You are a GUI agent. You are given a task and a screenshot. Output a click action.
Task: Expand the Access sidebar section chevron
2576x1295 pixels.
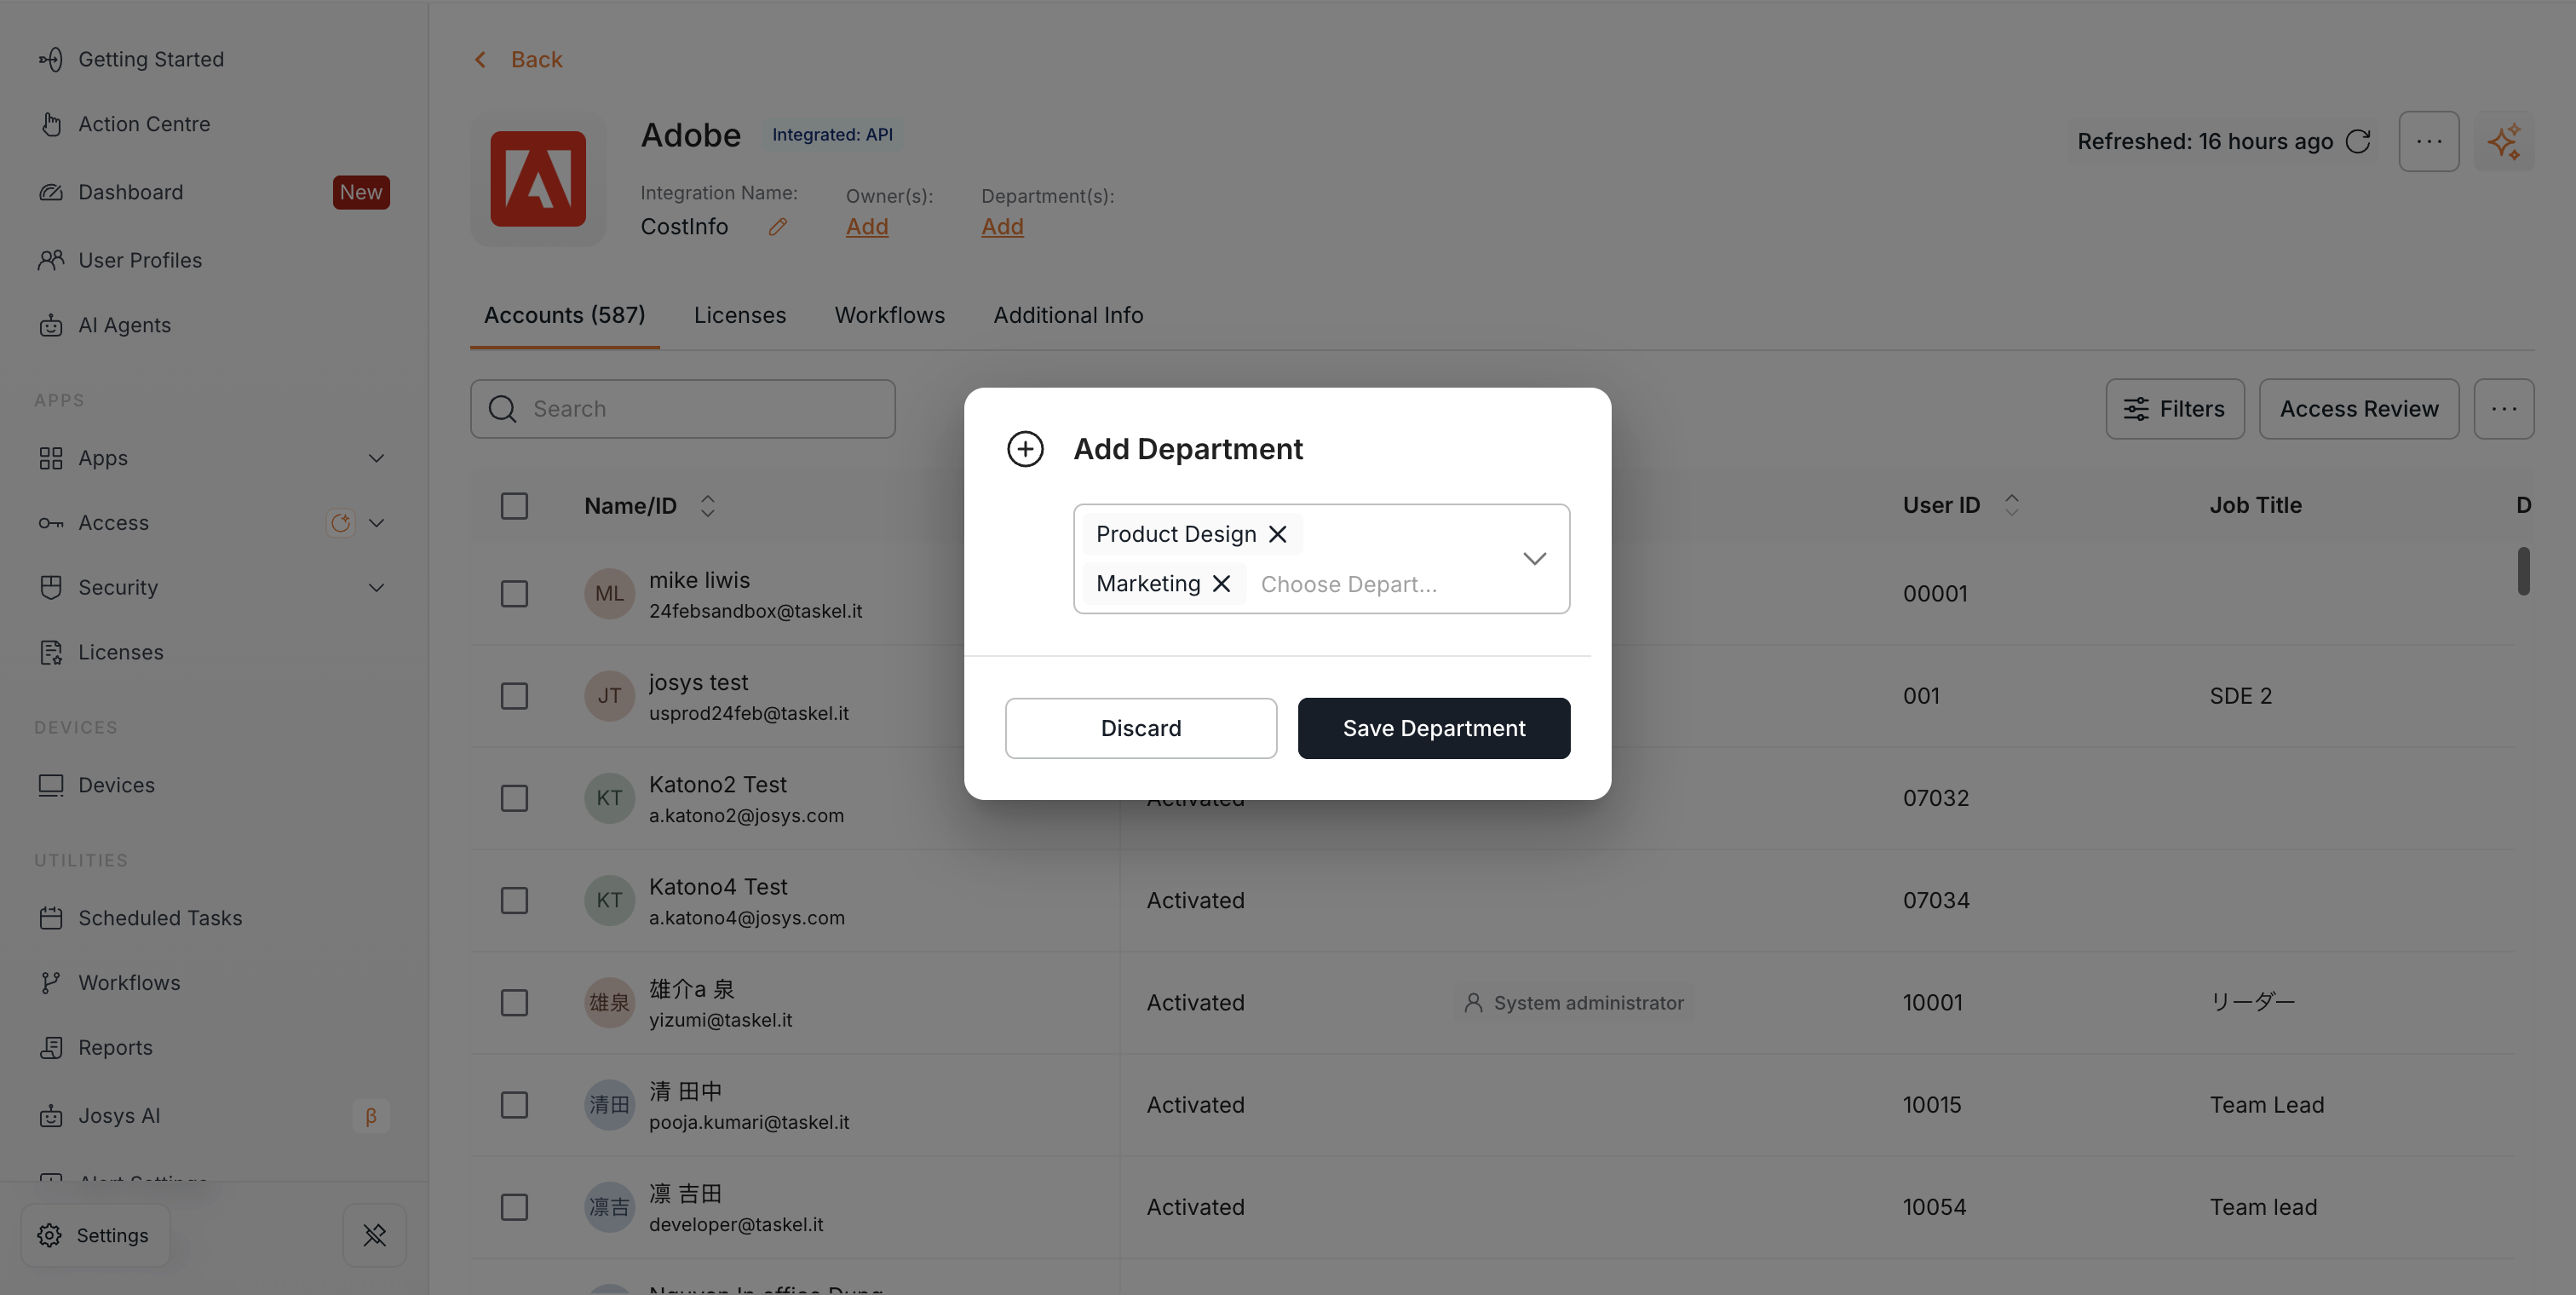pyautogui.click(x=376, y=523)
